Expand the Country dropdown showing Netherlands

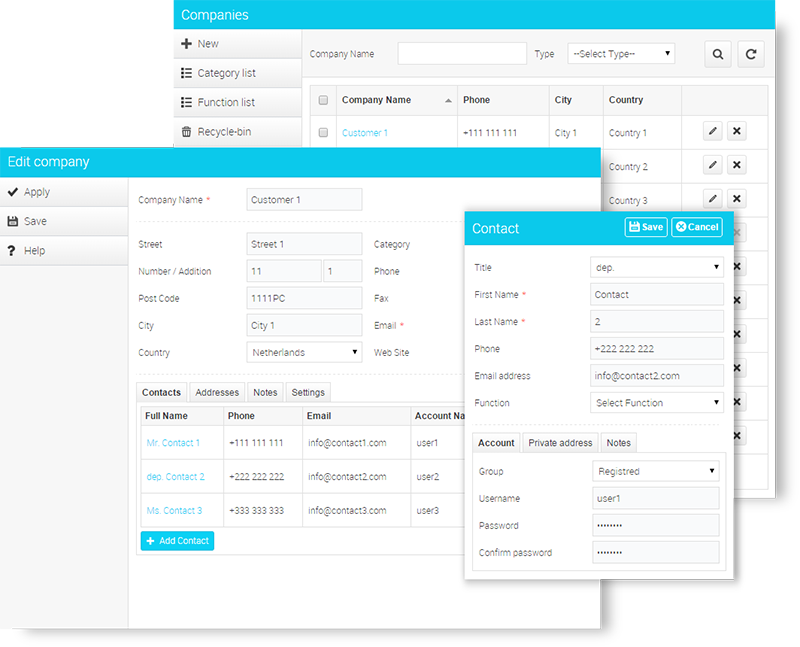[304, 353]
